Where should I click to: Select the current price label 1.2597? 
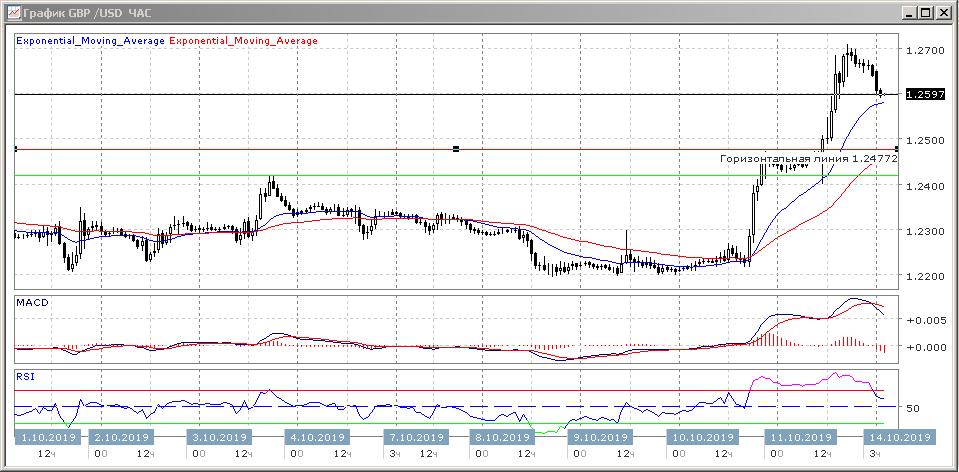coord(922,95)
